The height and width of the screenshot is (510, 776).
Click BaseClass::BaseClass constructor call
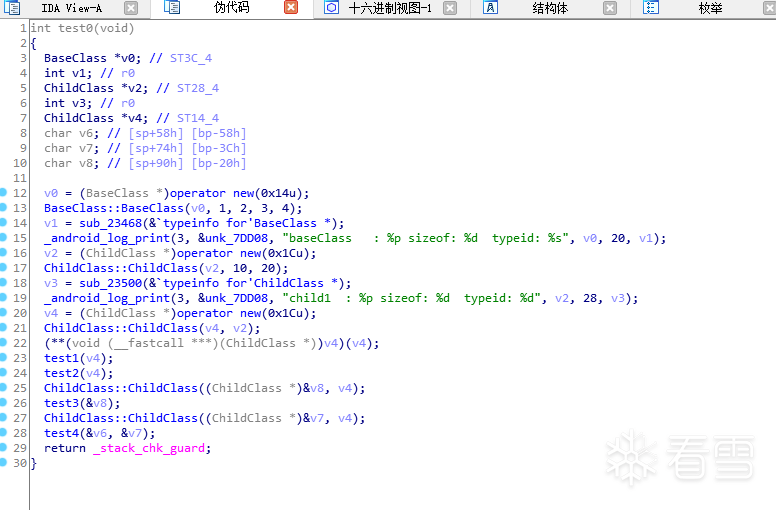point(114,208)
